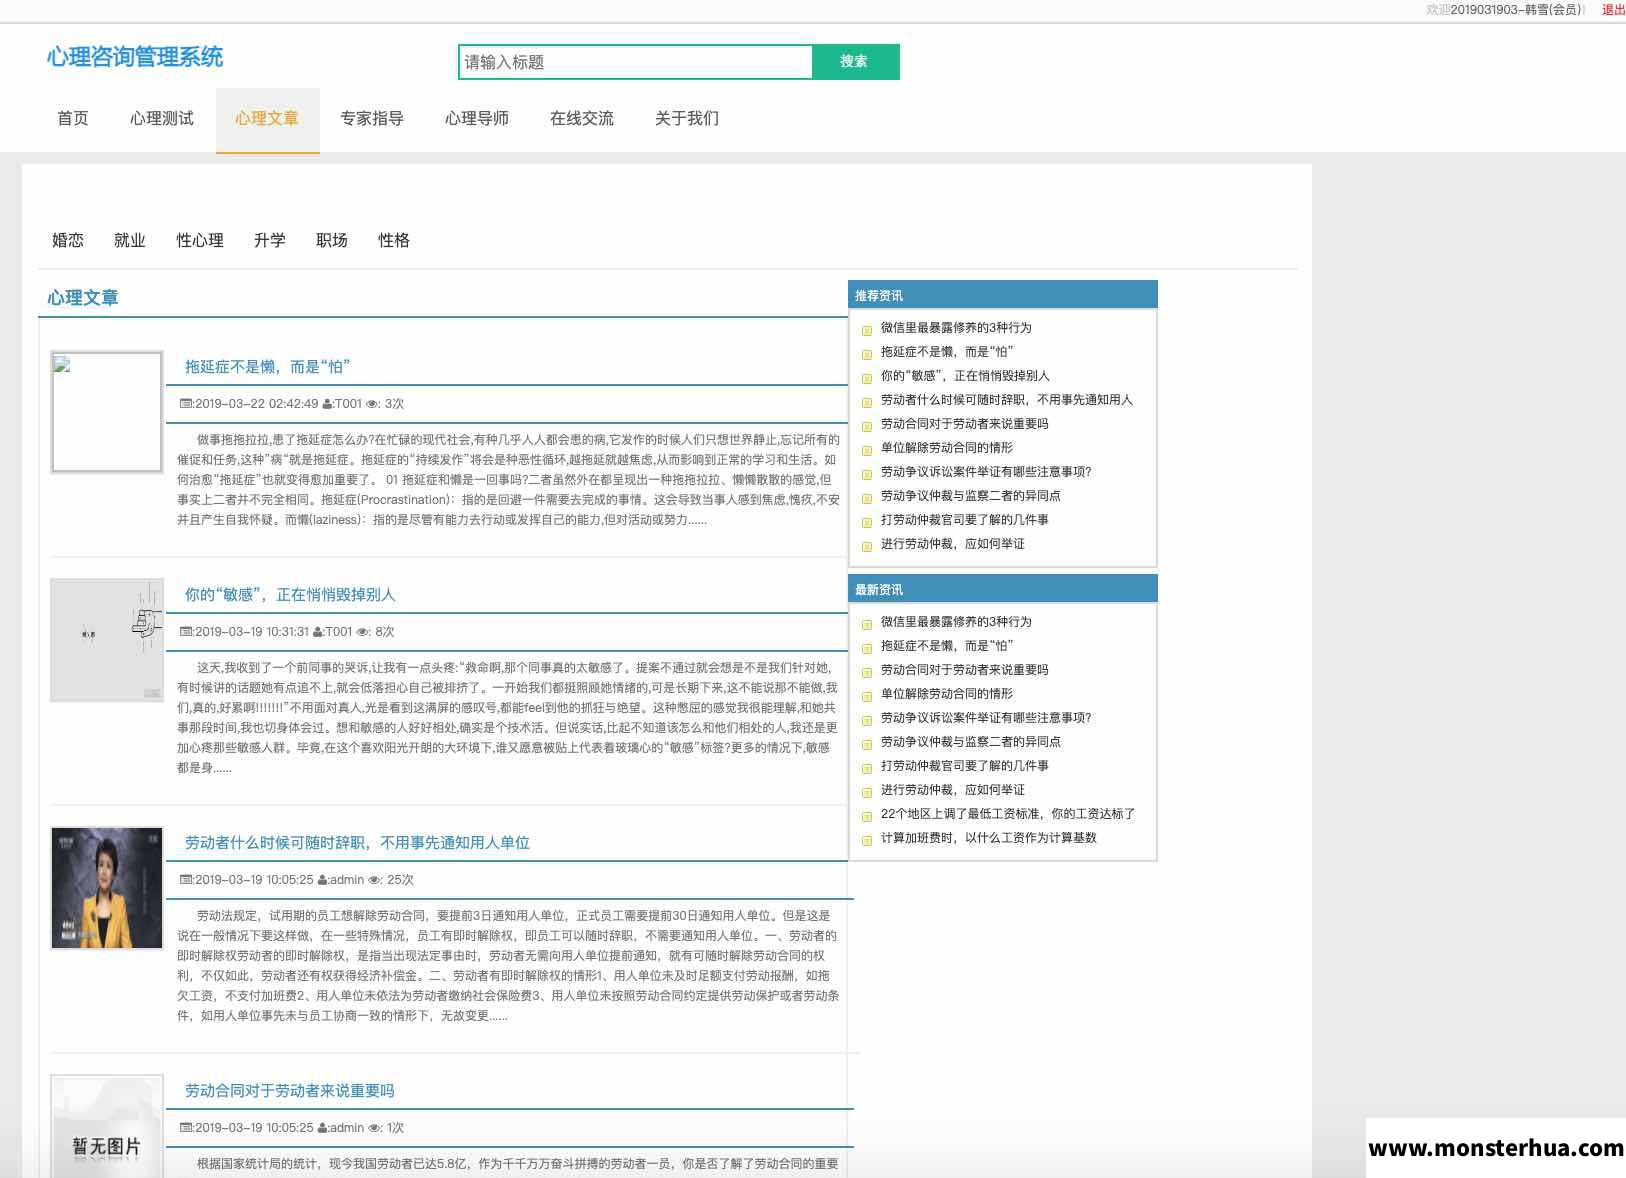This screenshot has width=1626, height=1178.
Task: Open article 劳动者什么时候可随时辞职 from main list
Action: click(x=357, y=843)
